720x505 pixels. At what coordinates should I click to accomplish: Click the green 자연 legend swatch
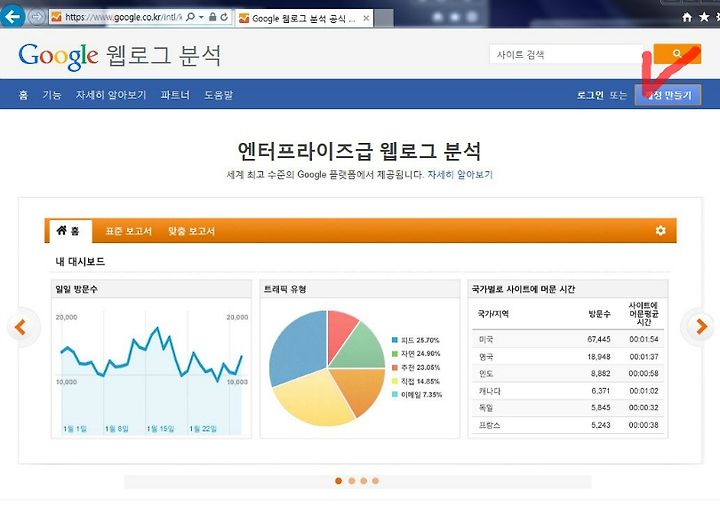coord(394,354)
